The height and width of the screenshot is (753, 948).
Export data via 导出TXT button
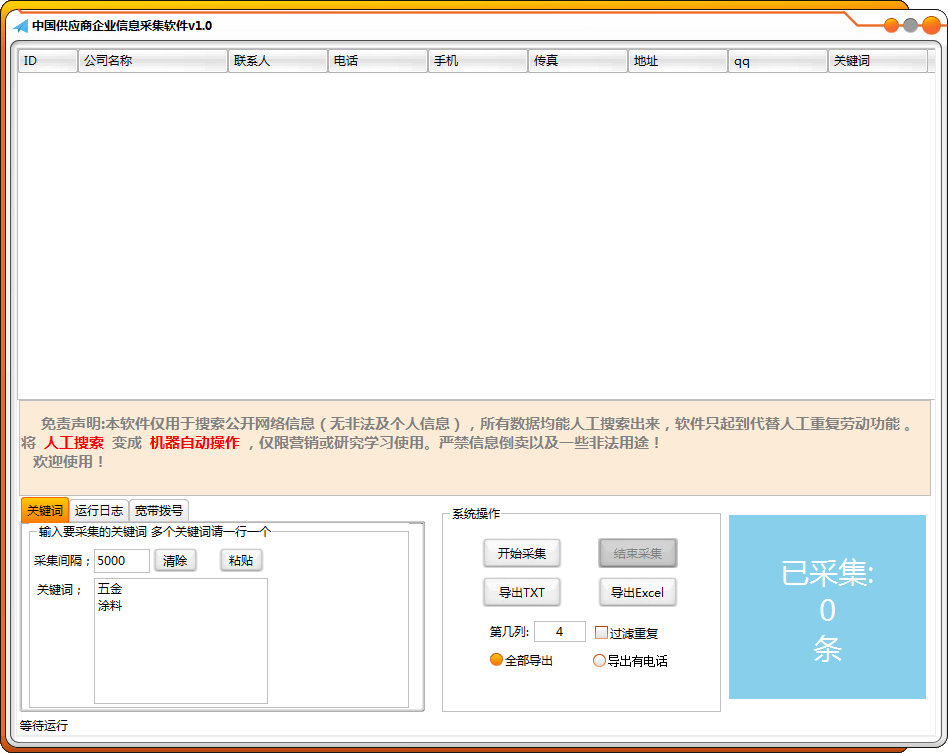[522, 593]
